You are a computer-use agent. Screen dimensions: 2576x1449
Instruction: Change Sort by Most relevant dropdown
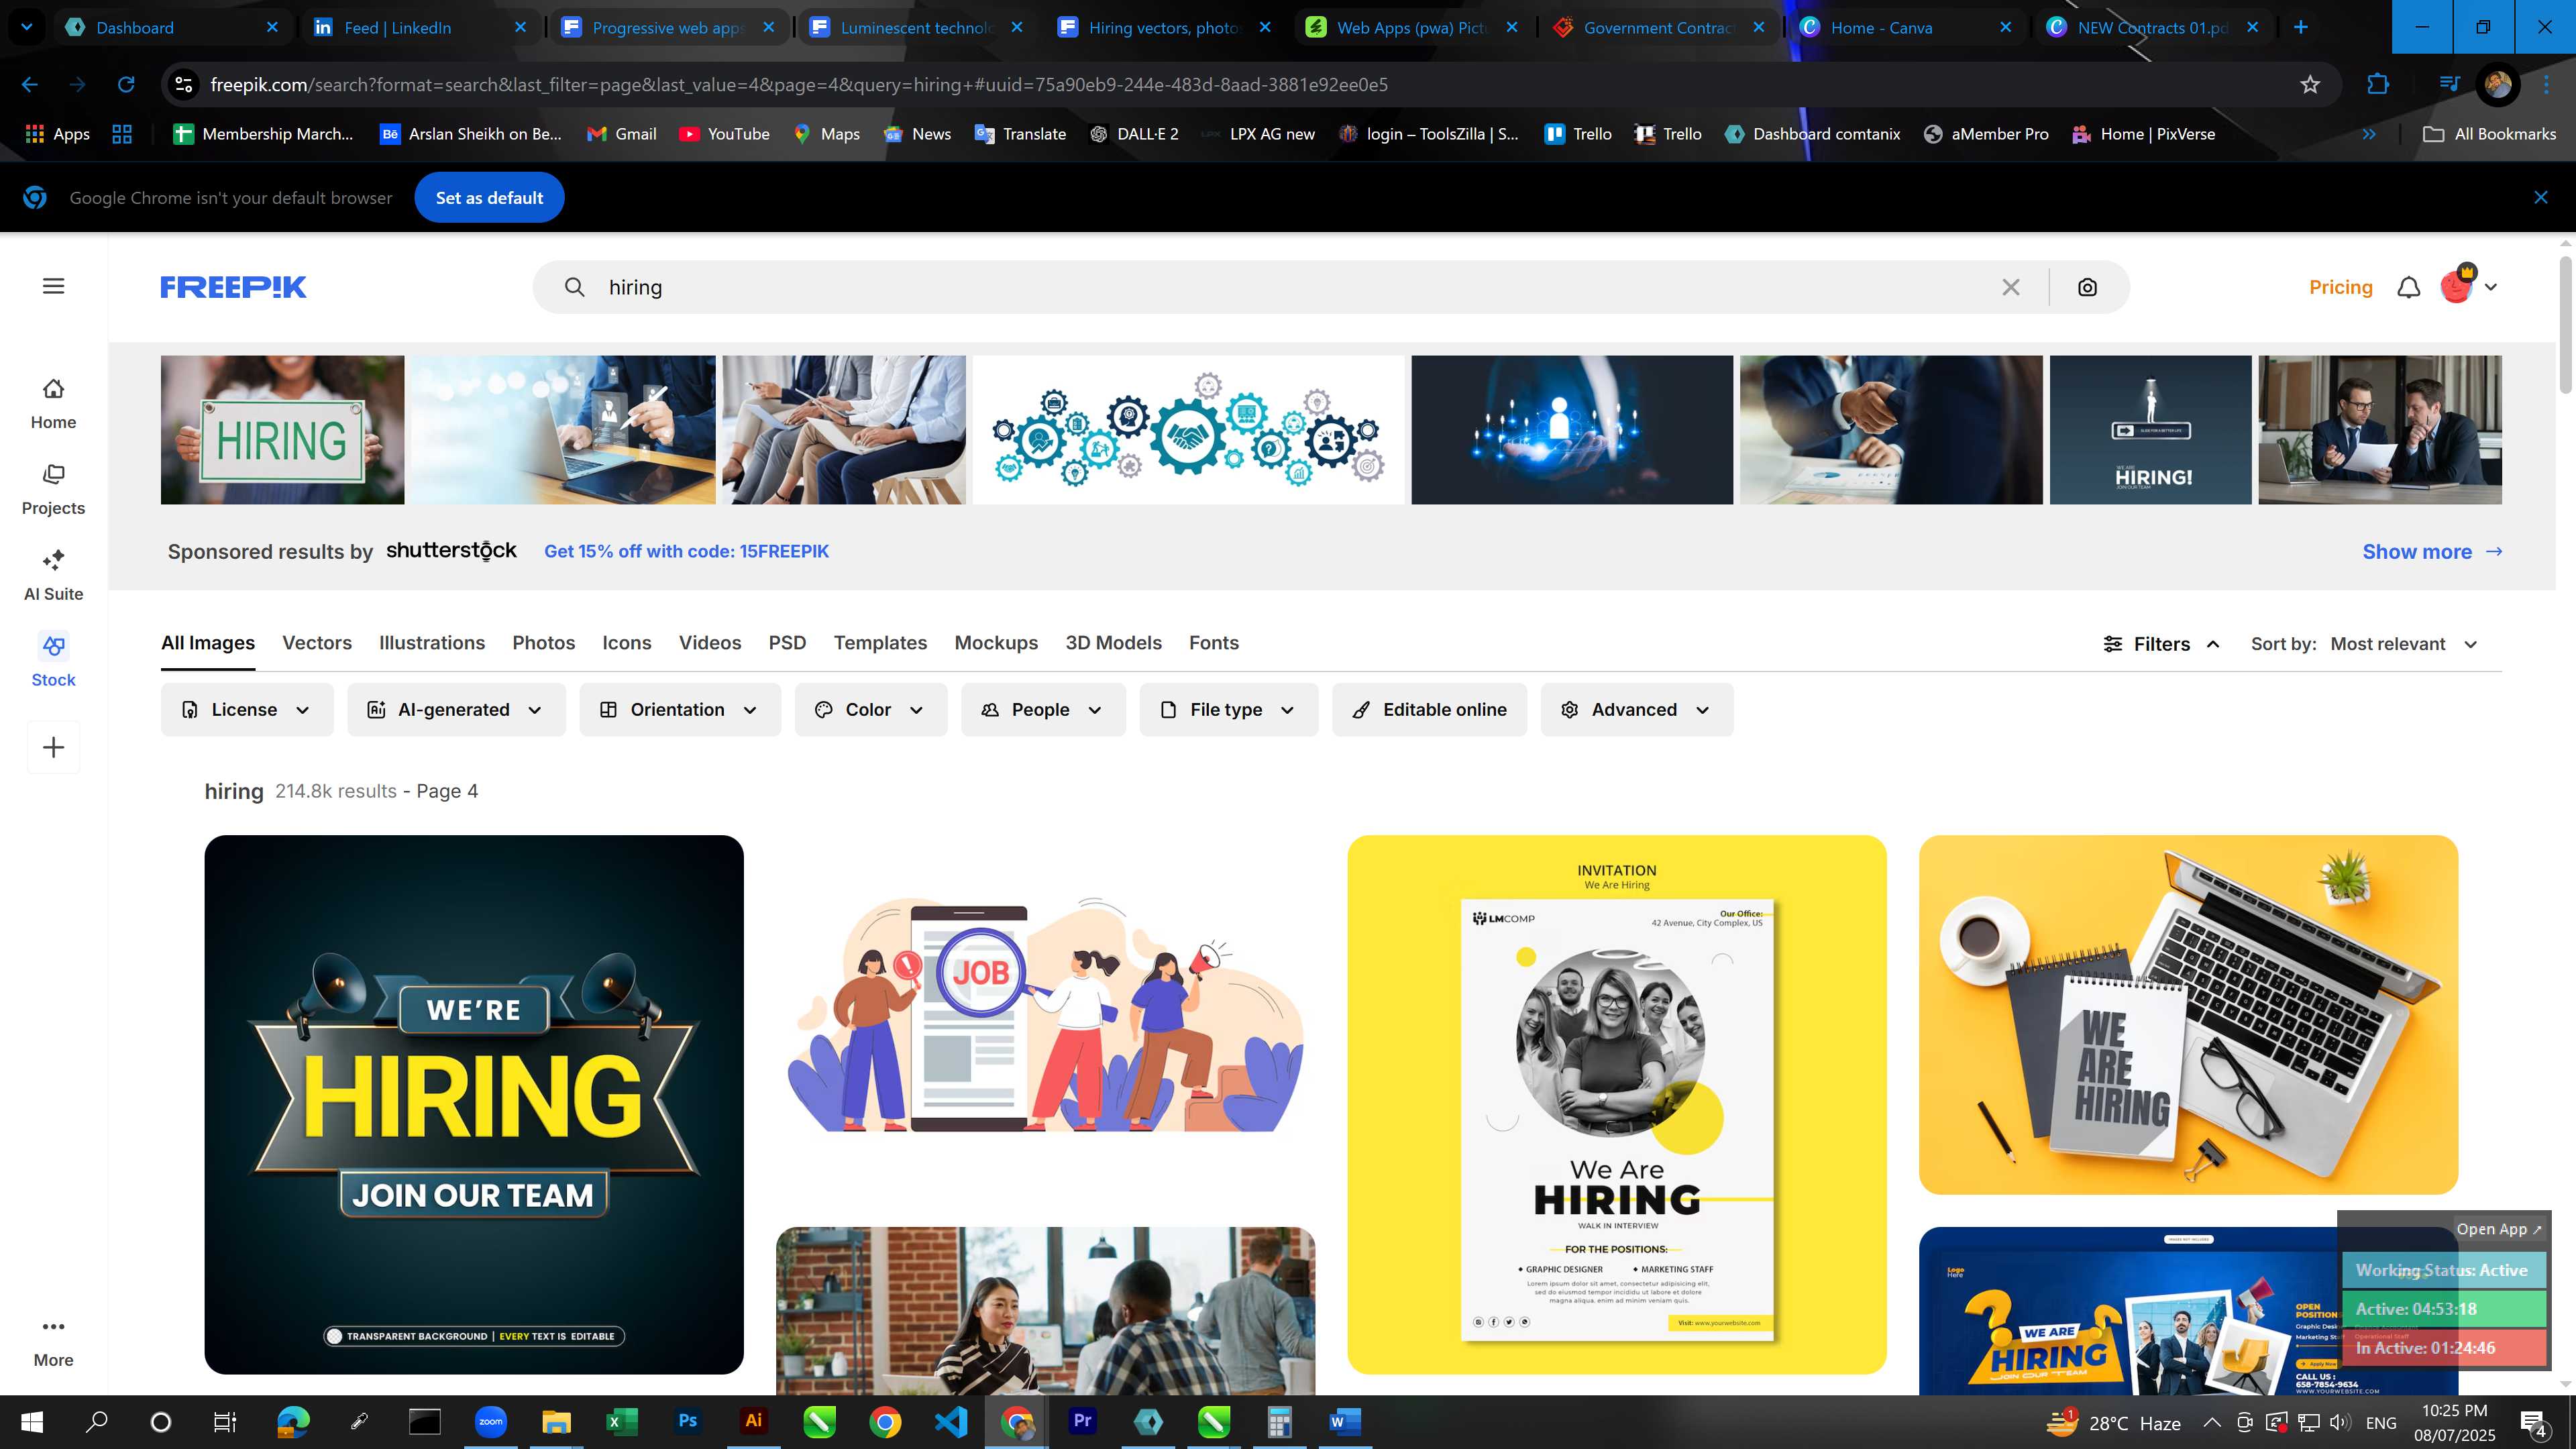coord(2404,644)
